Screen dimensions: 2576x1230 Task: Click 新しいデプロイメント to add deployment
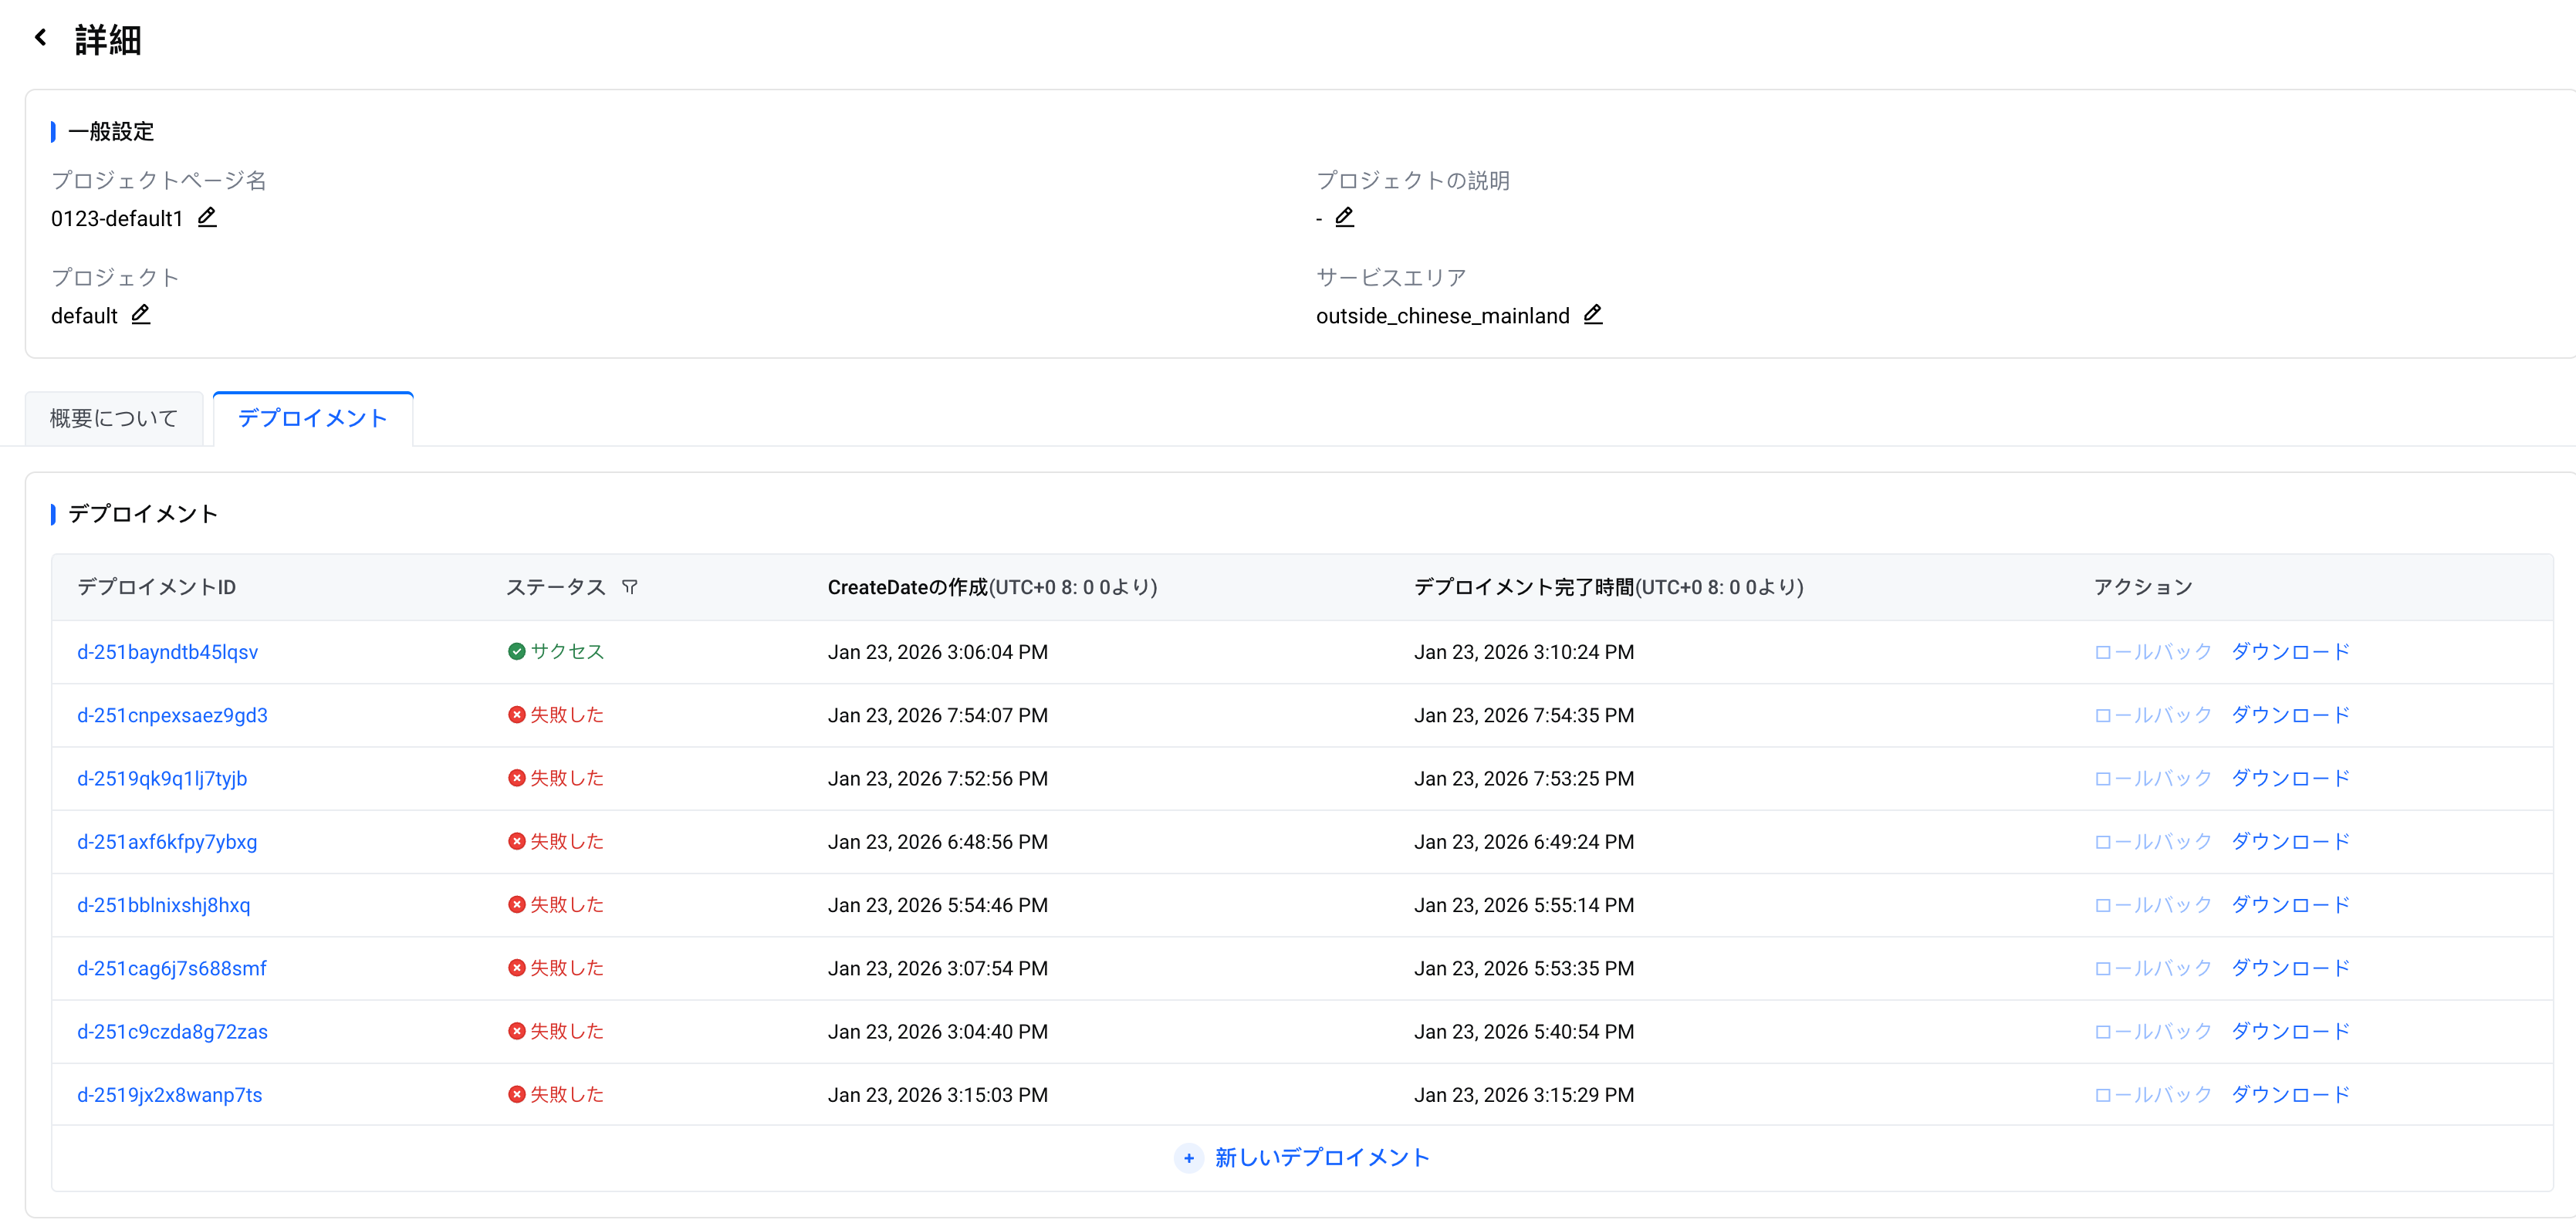[x=1321, y=1158]
